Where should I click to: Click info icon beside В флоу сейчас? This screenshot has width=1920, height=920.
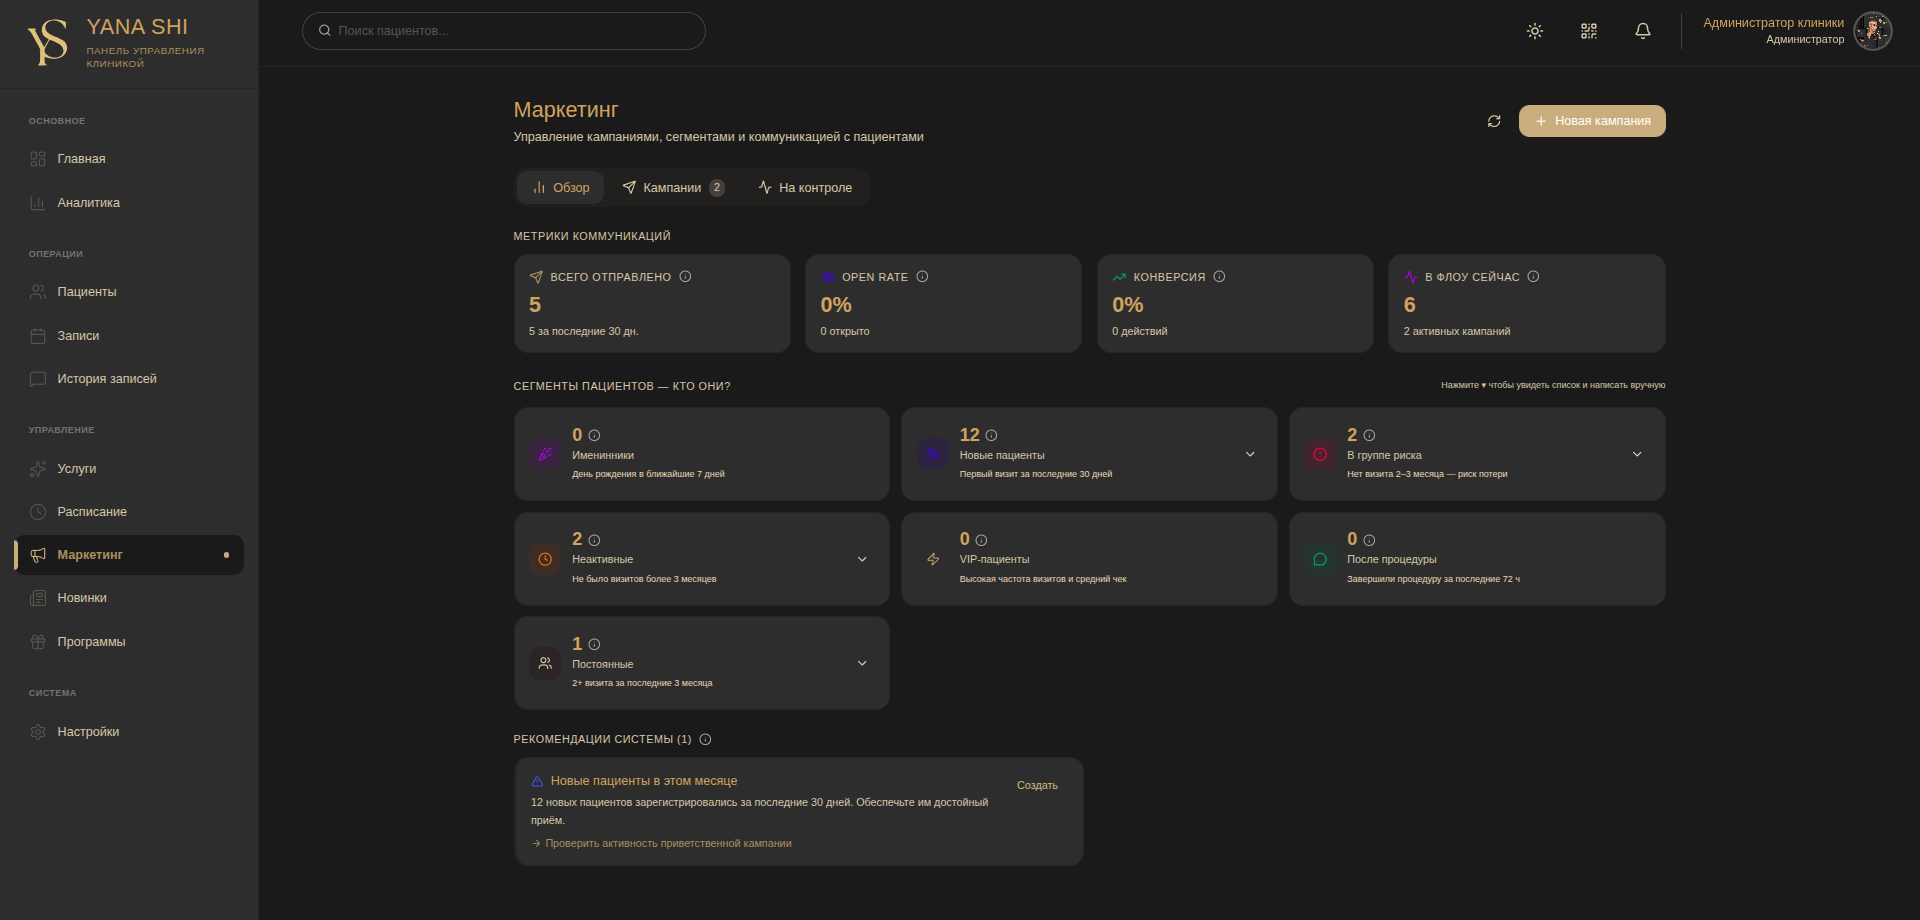pos(1534,277)
